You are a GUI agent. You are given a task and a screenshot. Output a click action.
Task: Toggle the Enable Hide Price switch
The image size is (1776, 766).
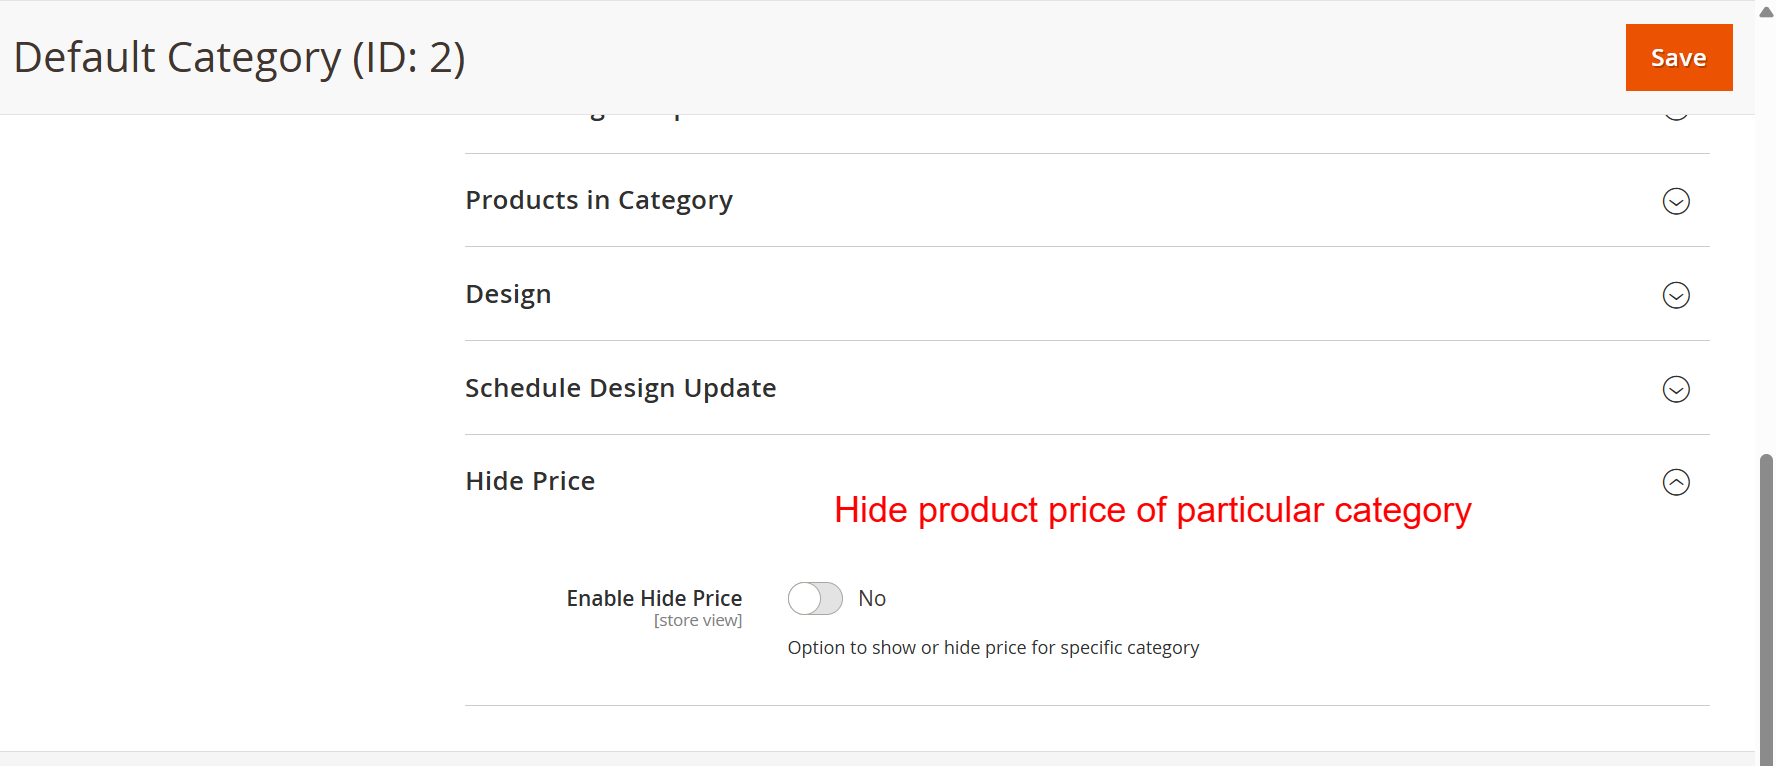(x=815, y=599)
